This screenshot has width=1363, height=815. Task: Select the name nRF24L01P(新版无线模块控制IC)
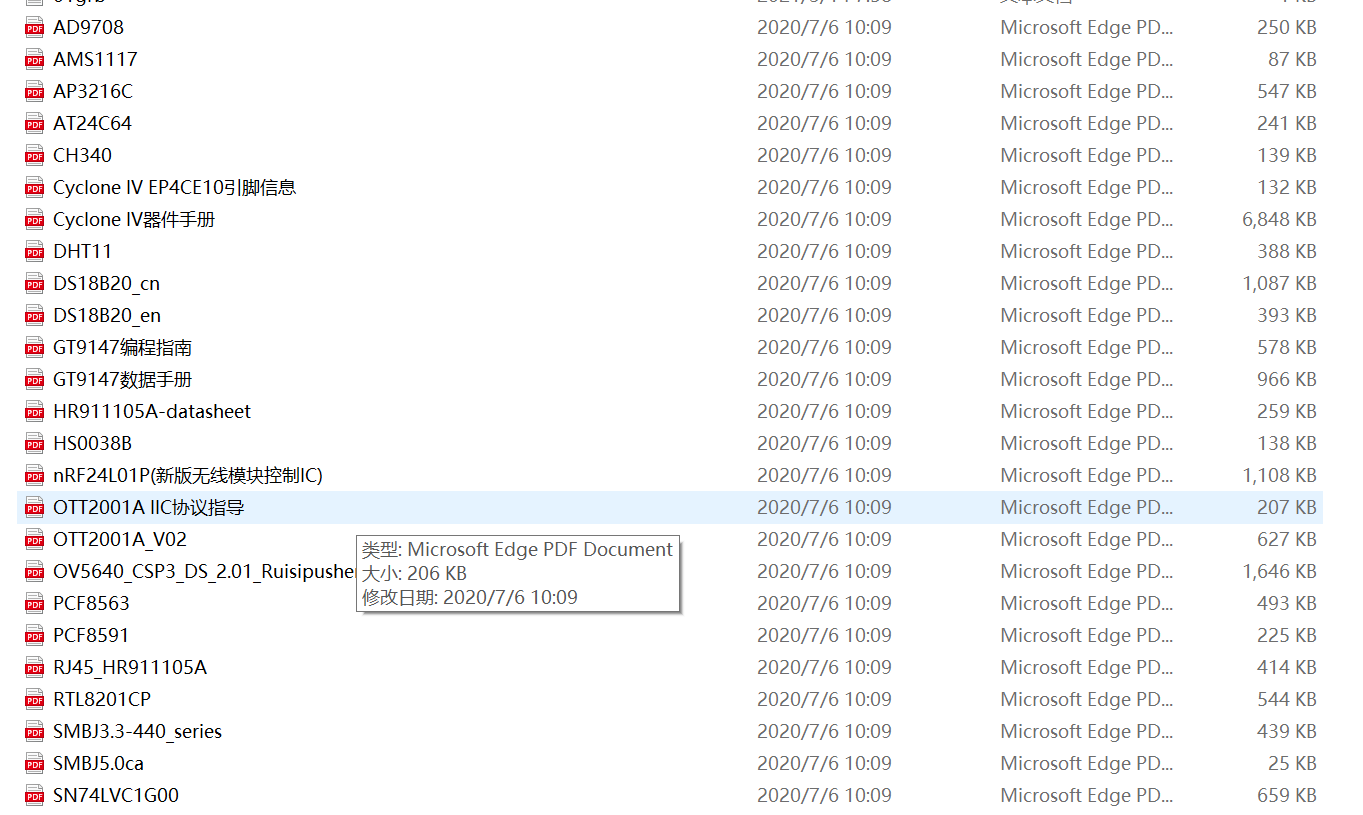tap(188, 475)
